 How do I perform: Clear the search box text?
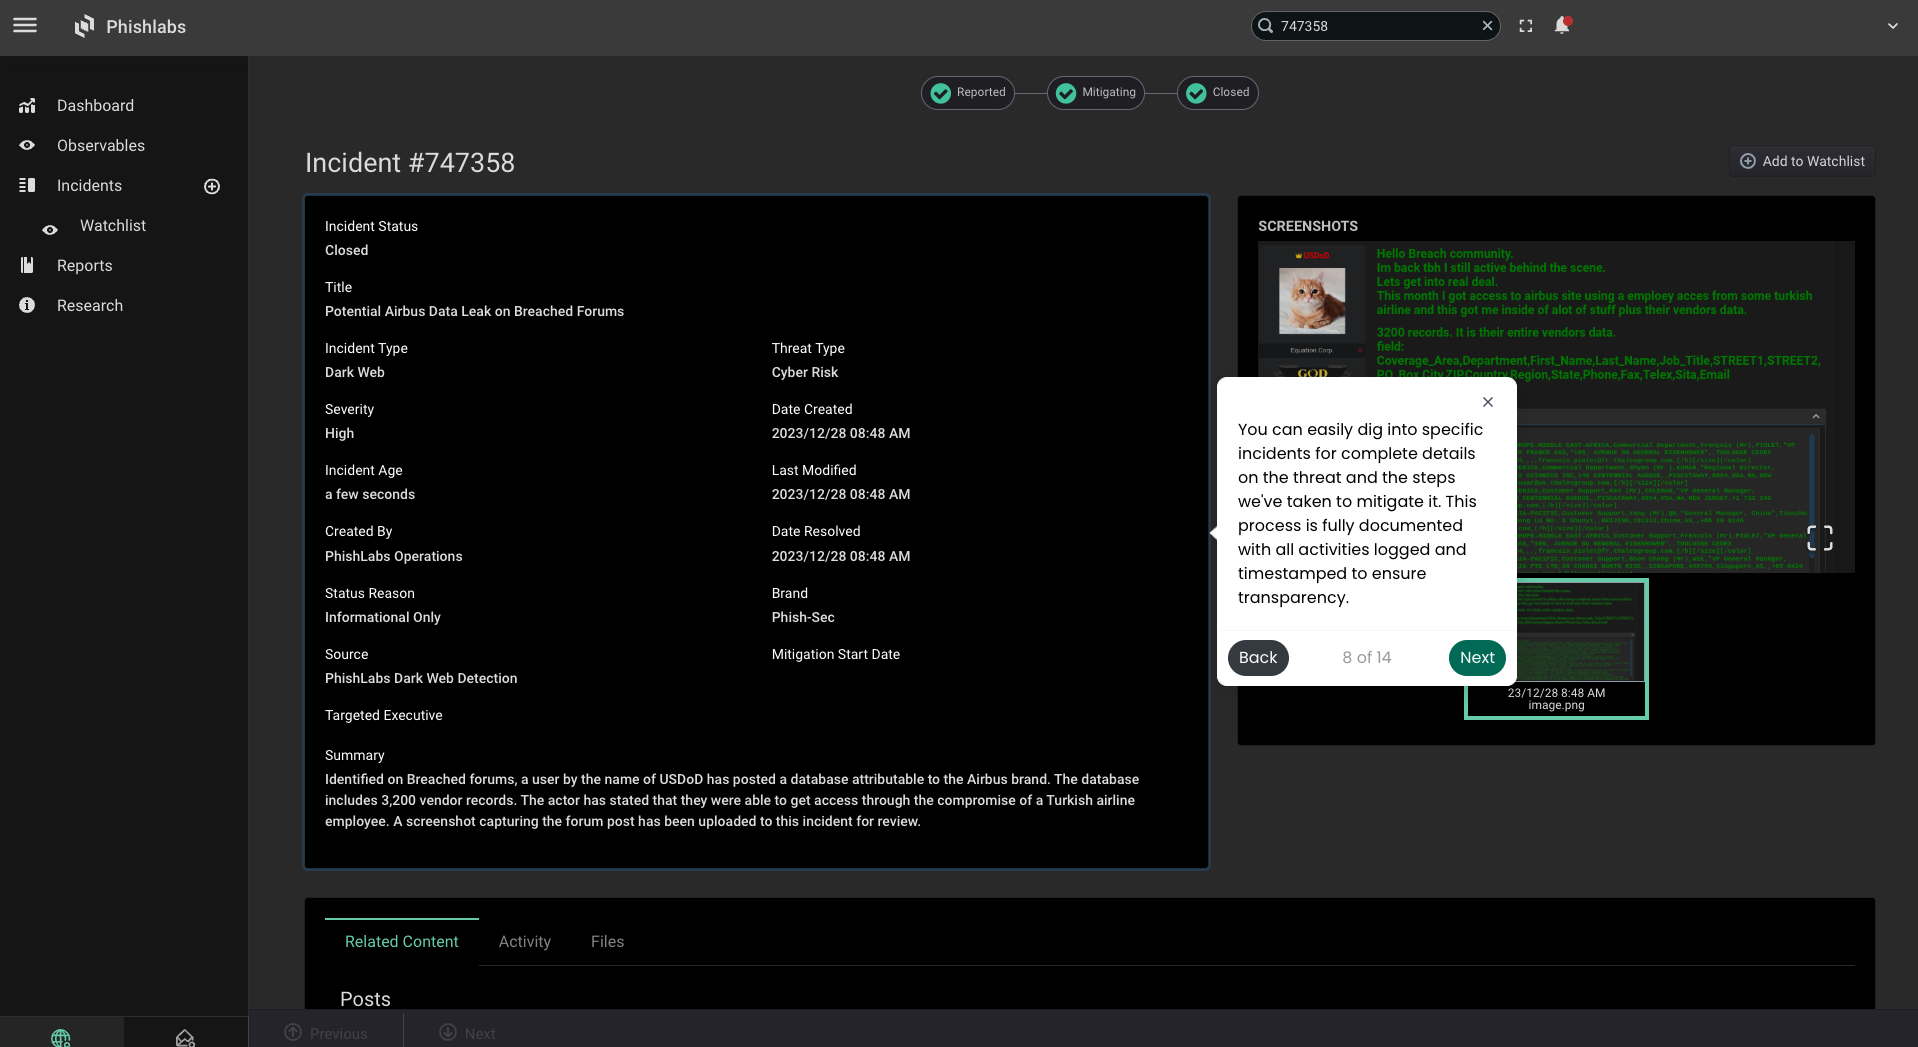click(1487, 26)
